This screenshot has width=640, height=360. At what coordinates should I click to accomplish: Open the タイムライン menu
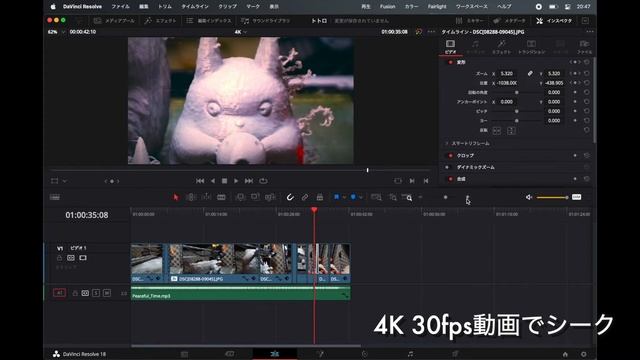(x=195, y=7)
